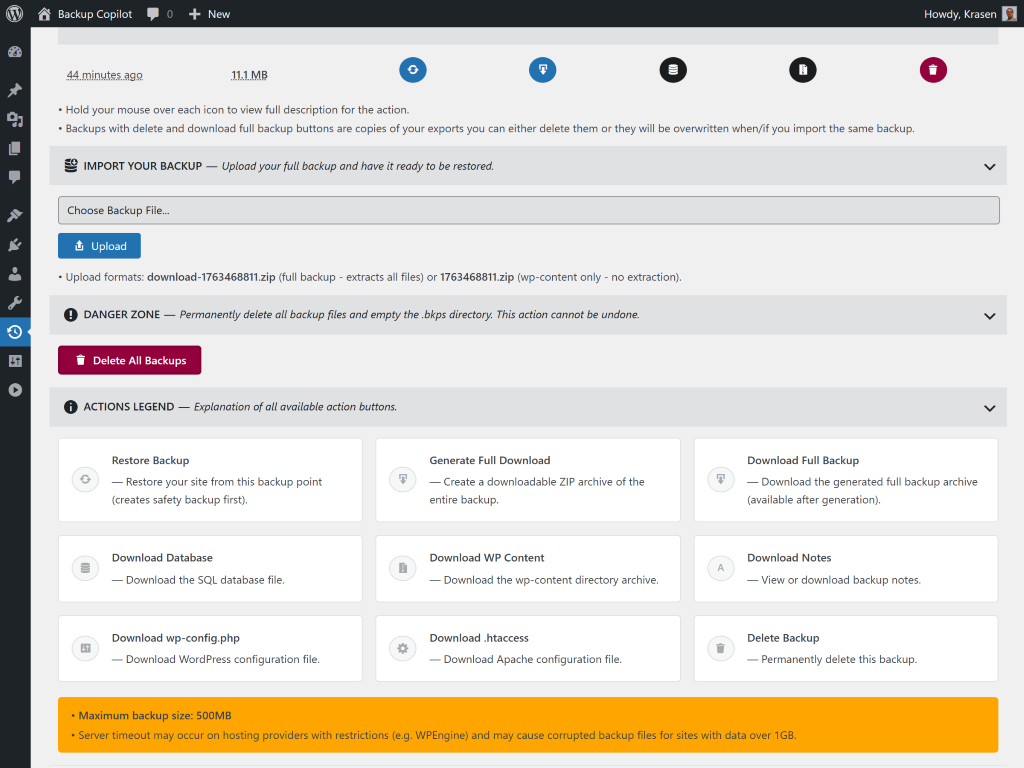This screenshot has height=768, width=1024.
Task: Collapse the IMPORT YOUR BACKUP section
Action: [989, 166]
